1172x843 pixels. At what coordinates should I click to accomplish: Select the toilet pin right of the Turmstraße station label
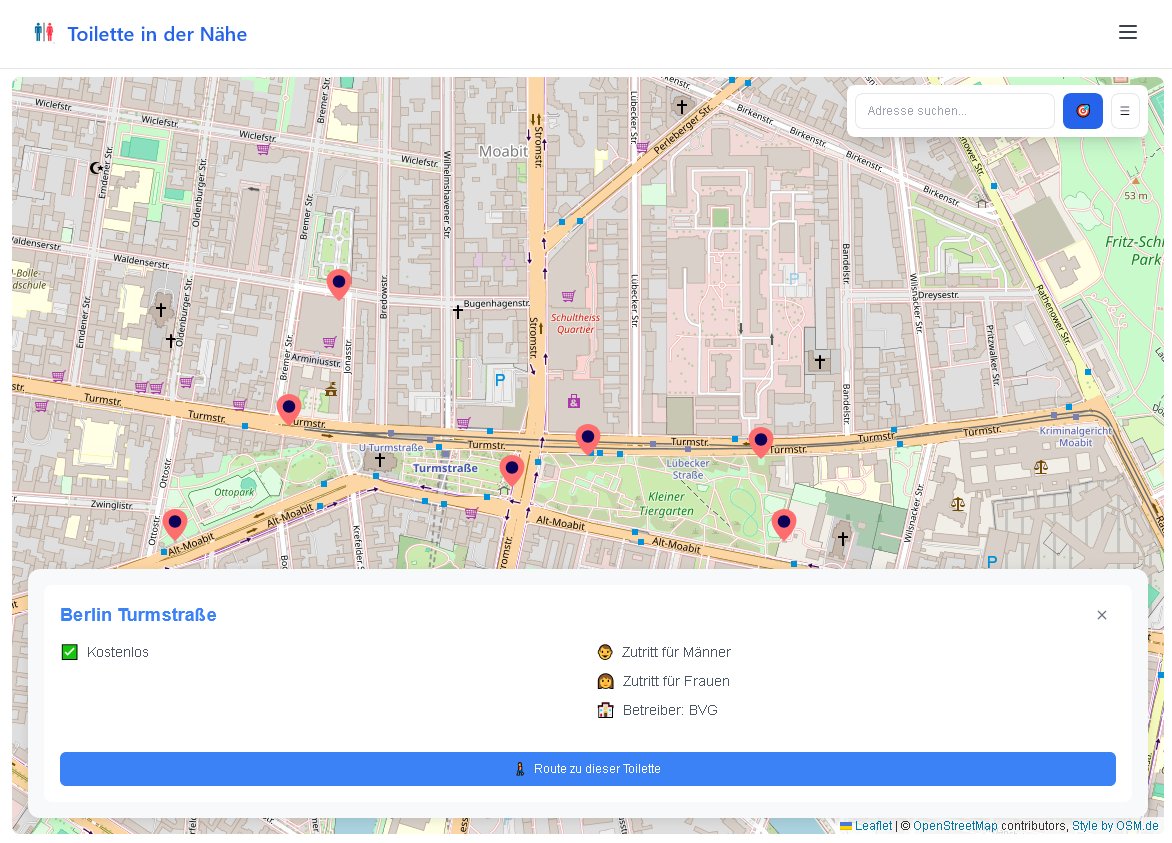(x=511, y=470)
